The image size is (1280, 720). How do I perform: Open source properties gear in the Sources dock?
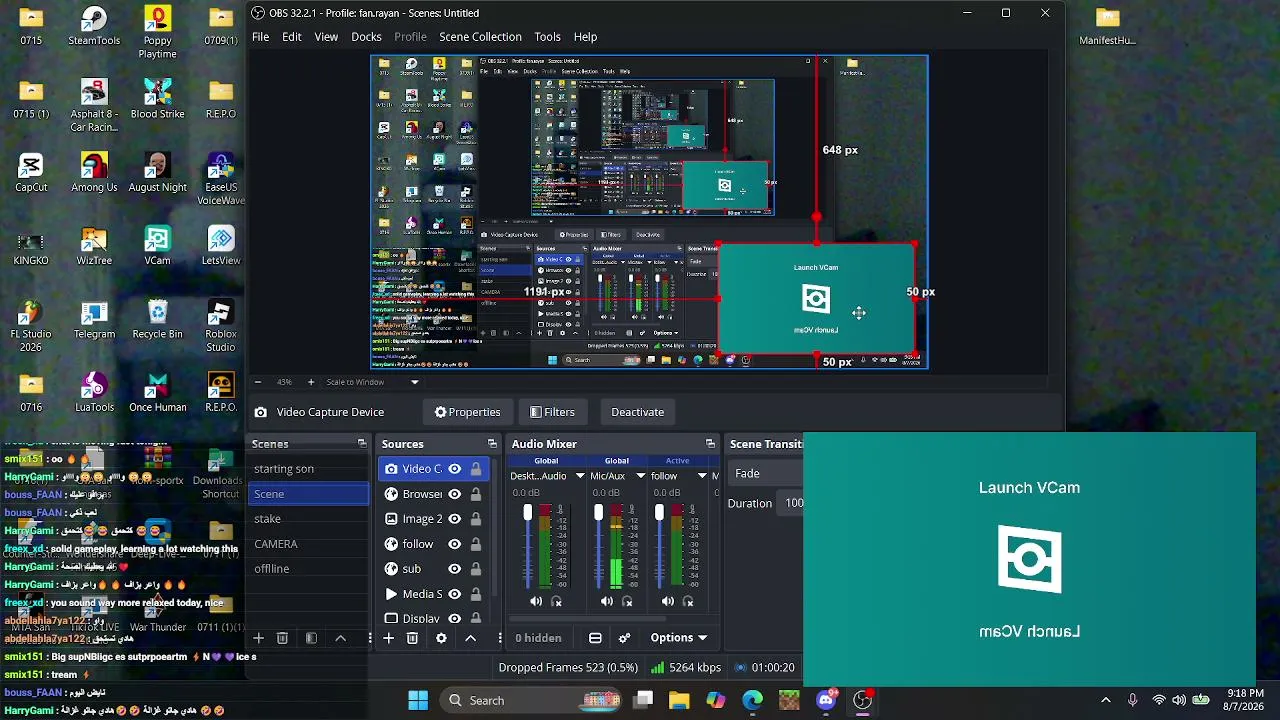(441, 638)
